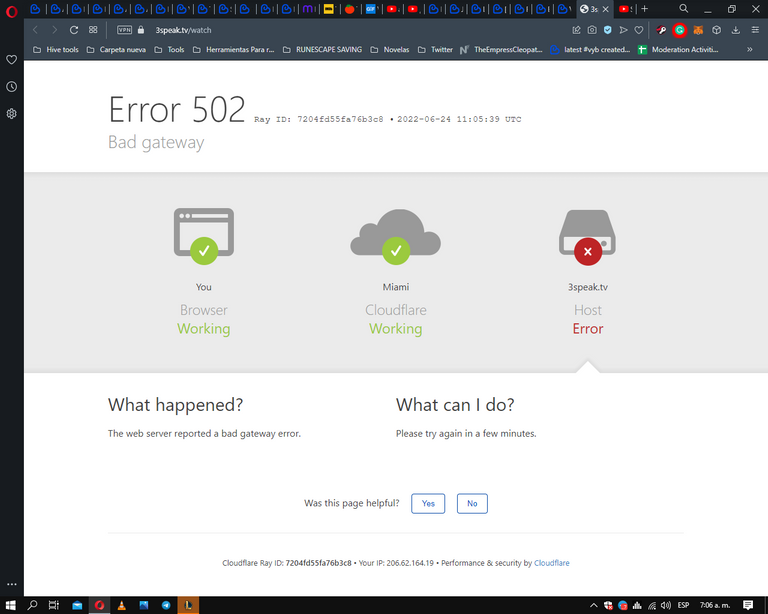This screenshot has width=768, height=614.
Task: Switch ESP keyboard language indicator
Action: [683, 606]
